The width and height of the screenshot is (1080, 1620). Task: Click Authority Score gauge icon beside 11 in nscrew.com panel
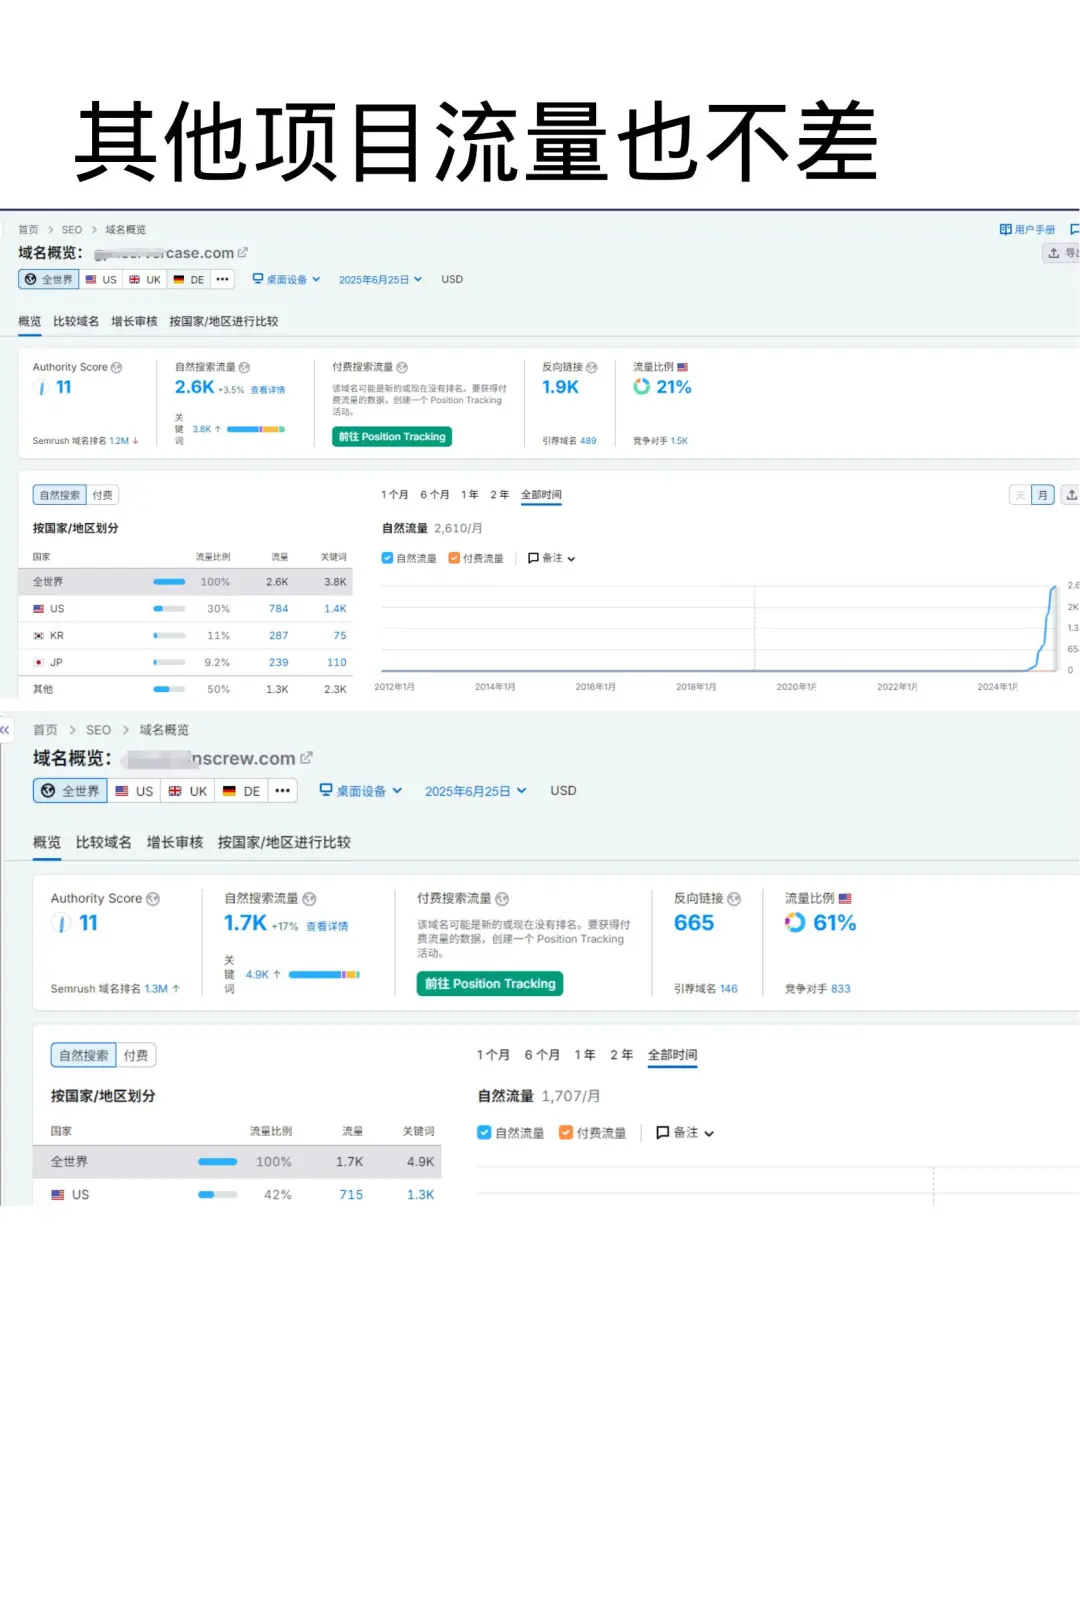(x=62, y=923)
